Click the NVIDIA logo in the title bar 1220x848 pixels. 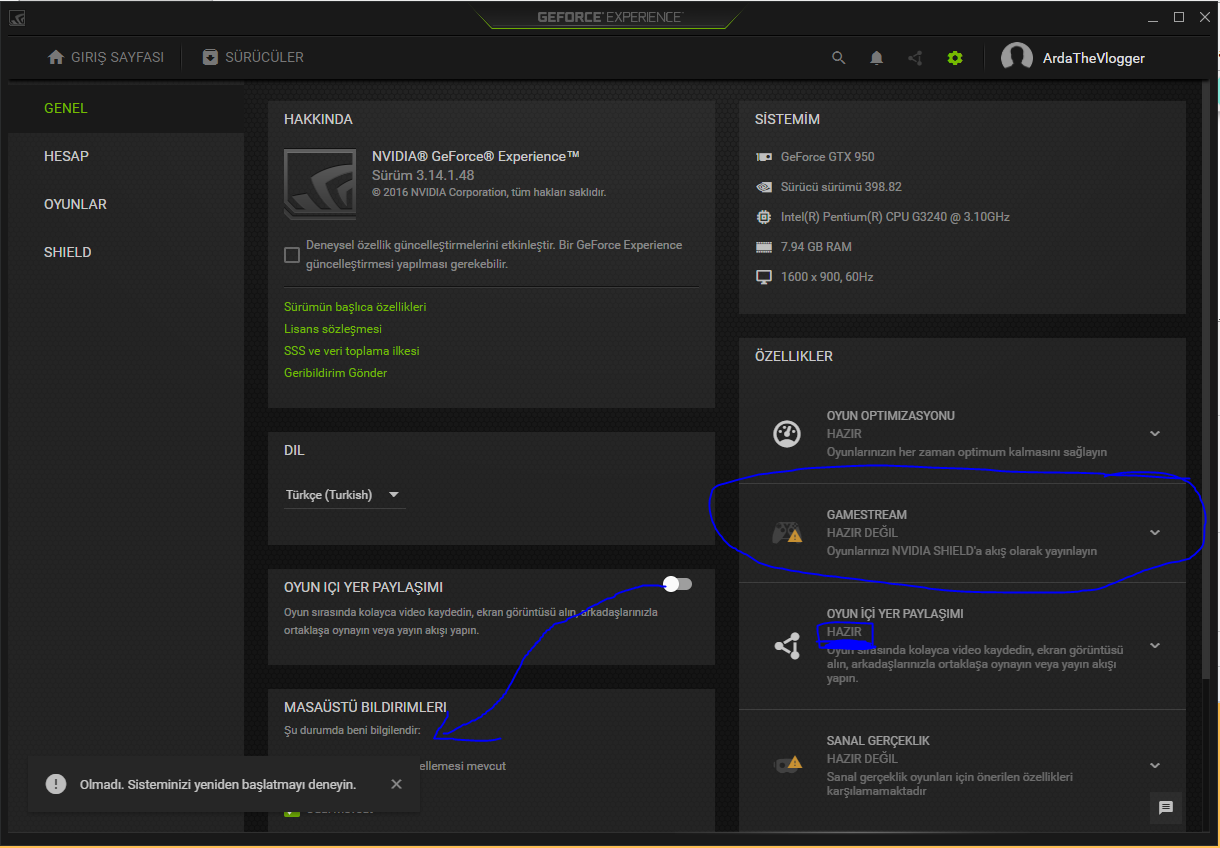click(x=19, y=17)
